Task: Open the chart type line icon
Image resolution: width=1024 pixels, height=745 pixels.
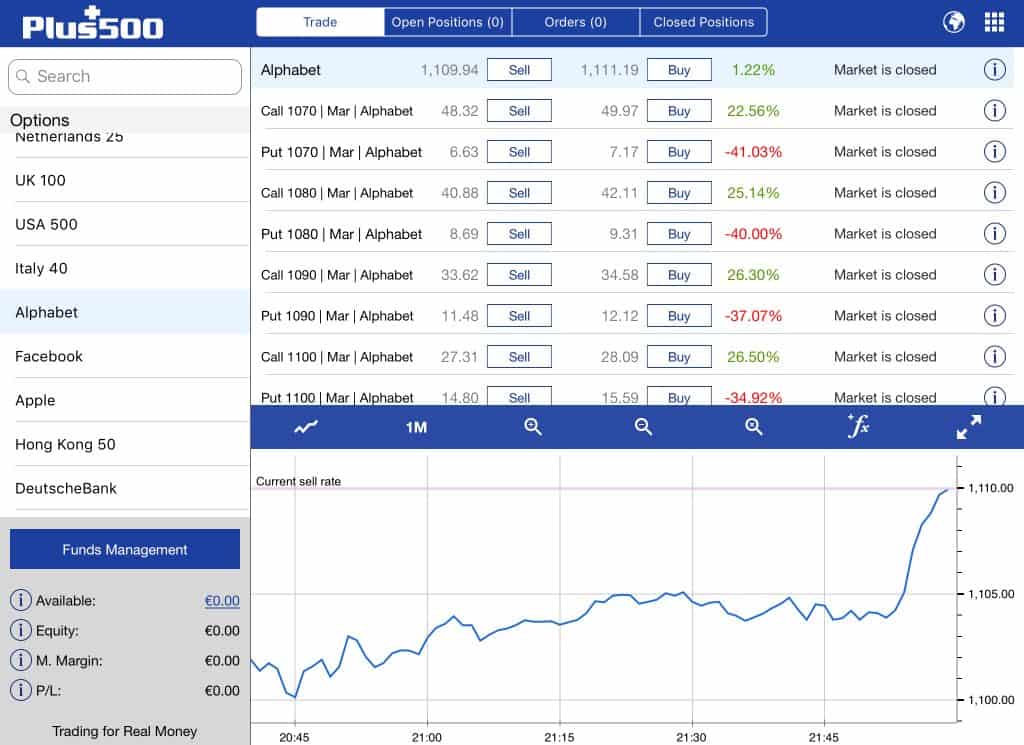Action: (x=305, y=427)
